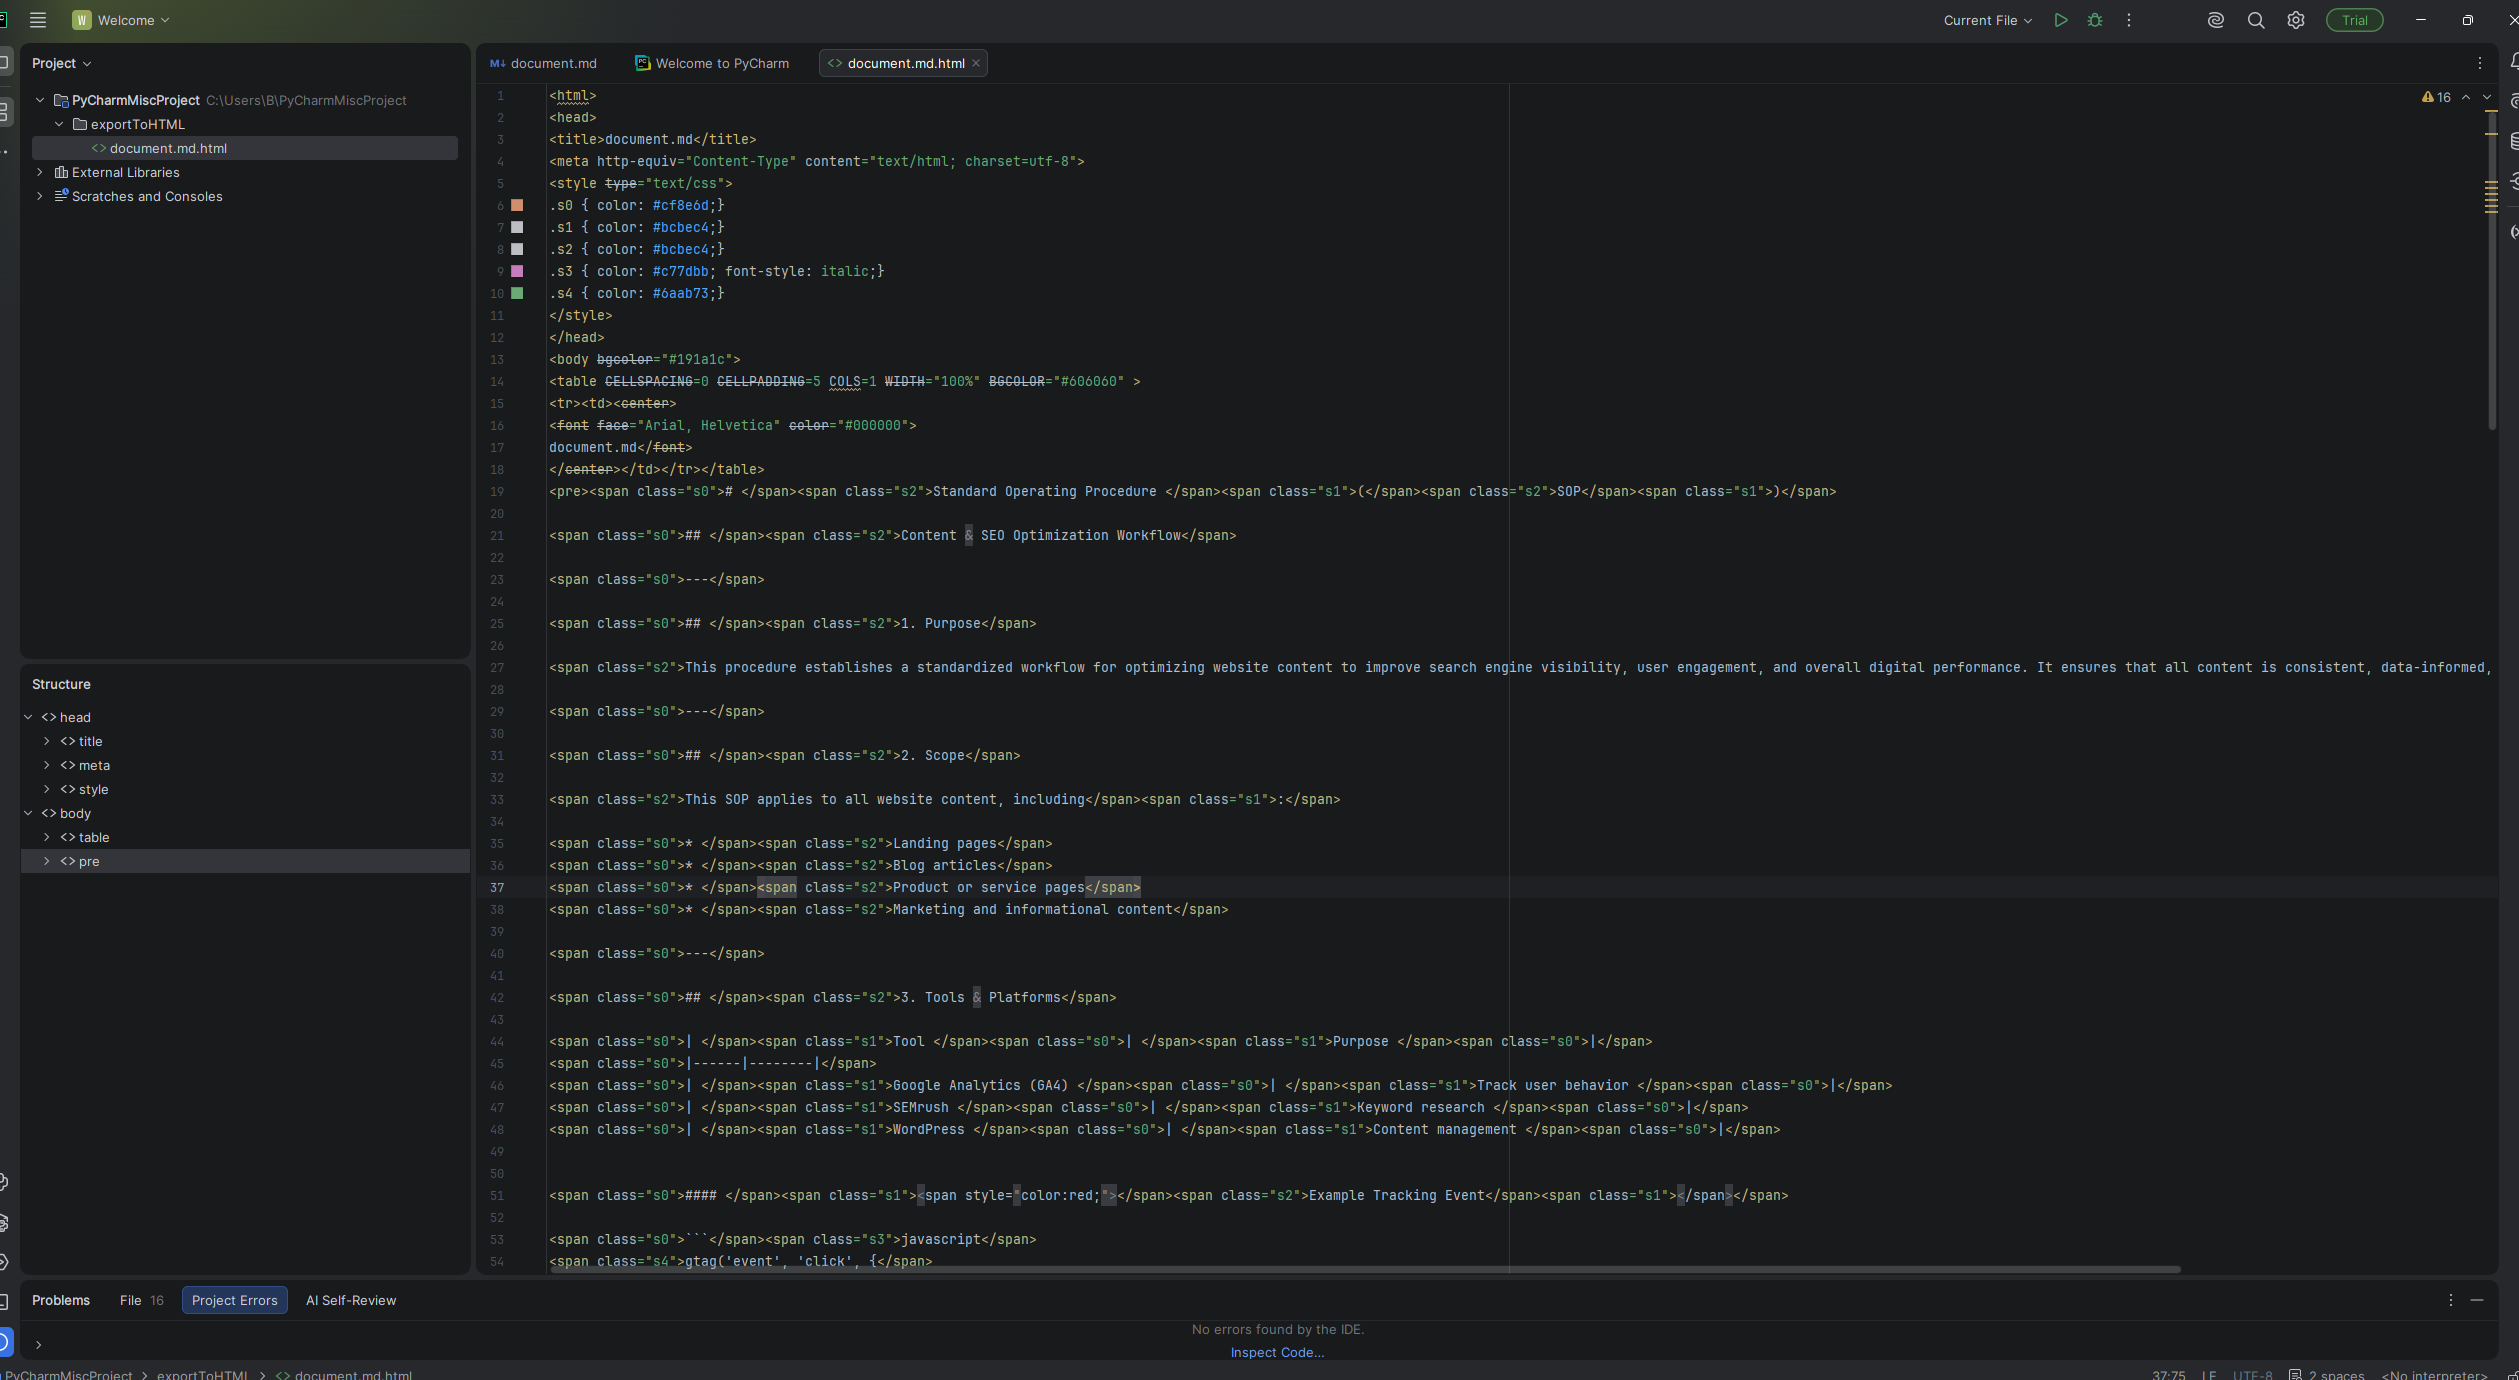Collapse the head node in Structure
Screen dimensions: 2519x1380
coord(28,717)
